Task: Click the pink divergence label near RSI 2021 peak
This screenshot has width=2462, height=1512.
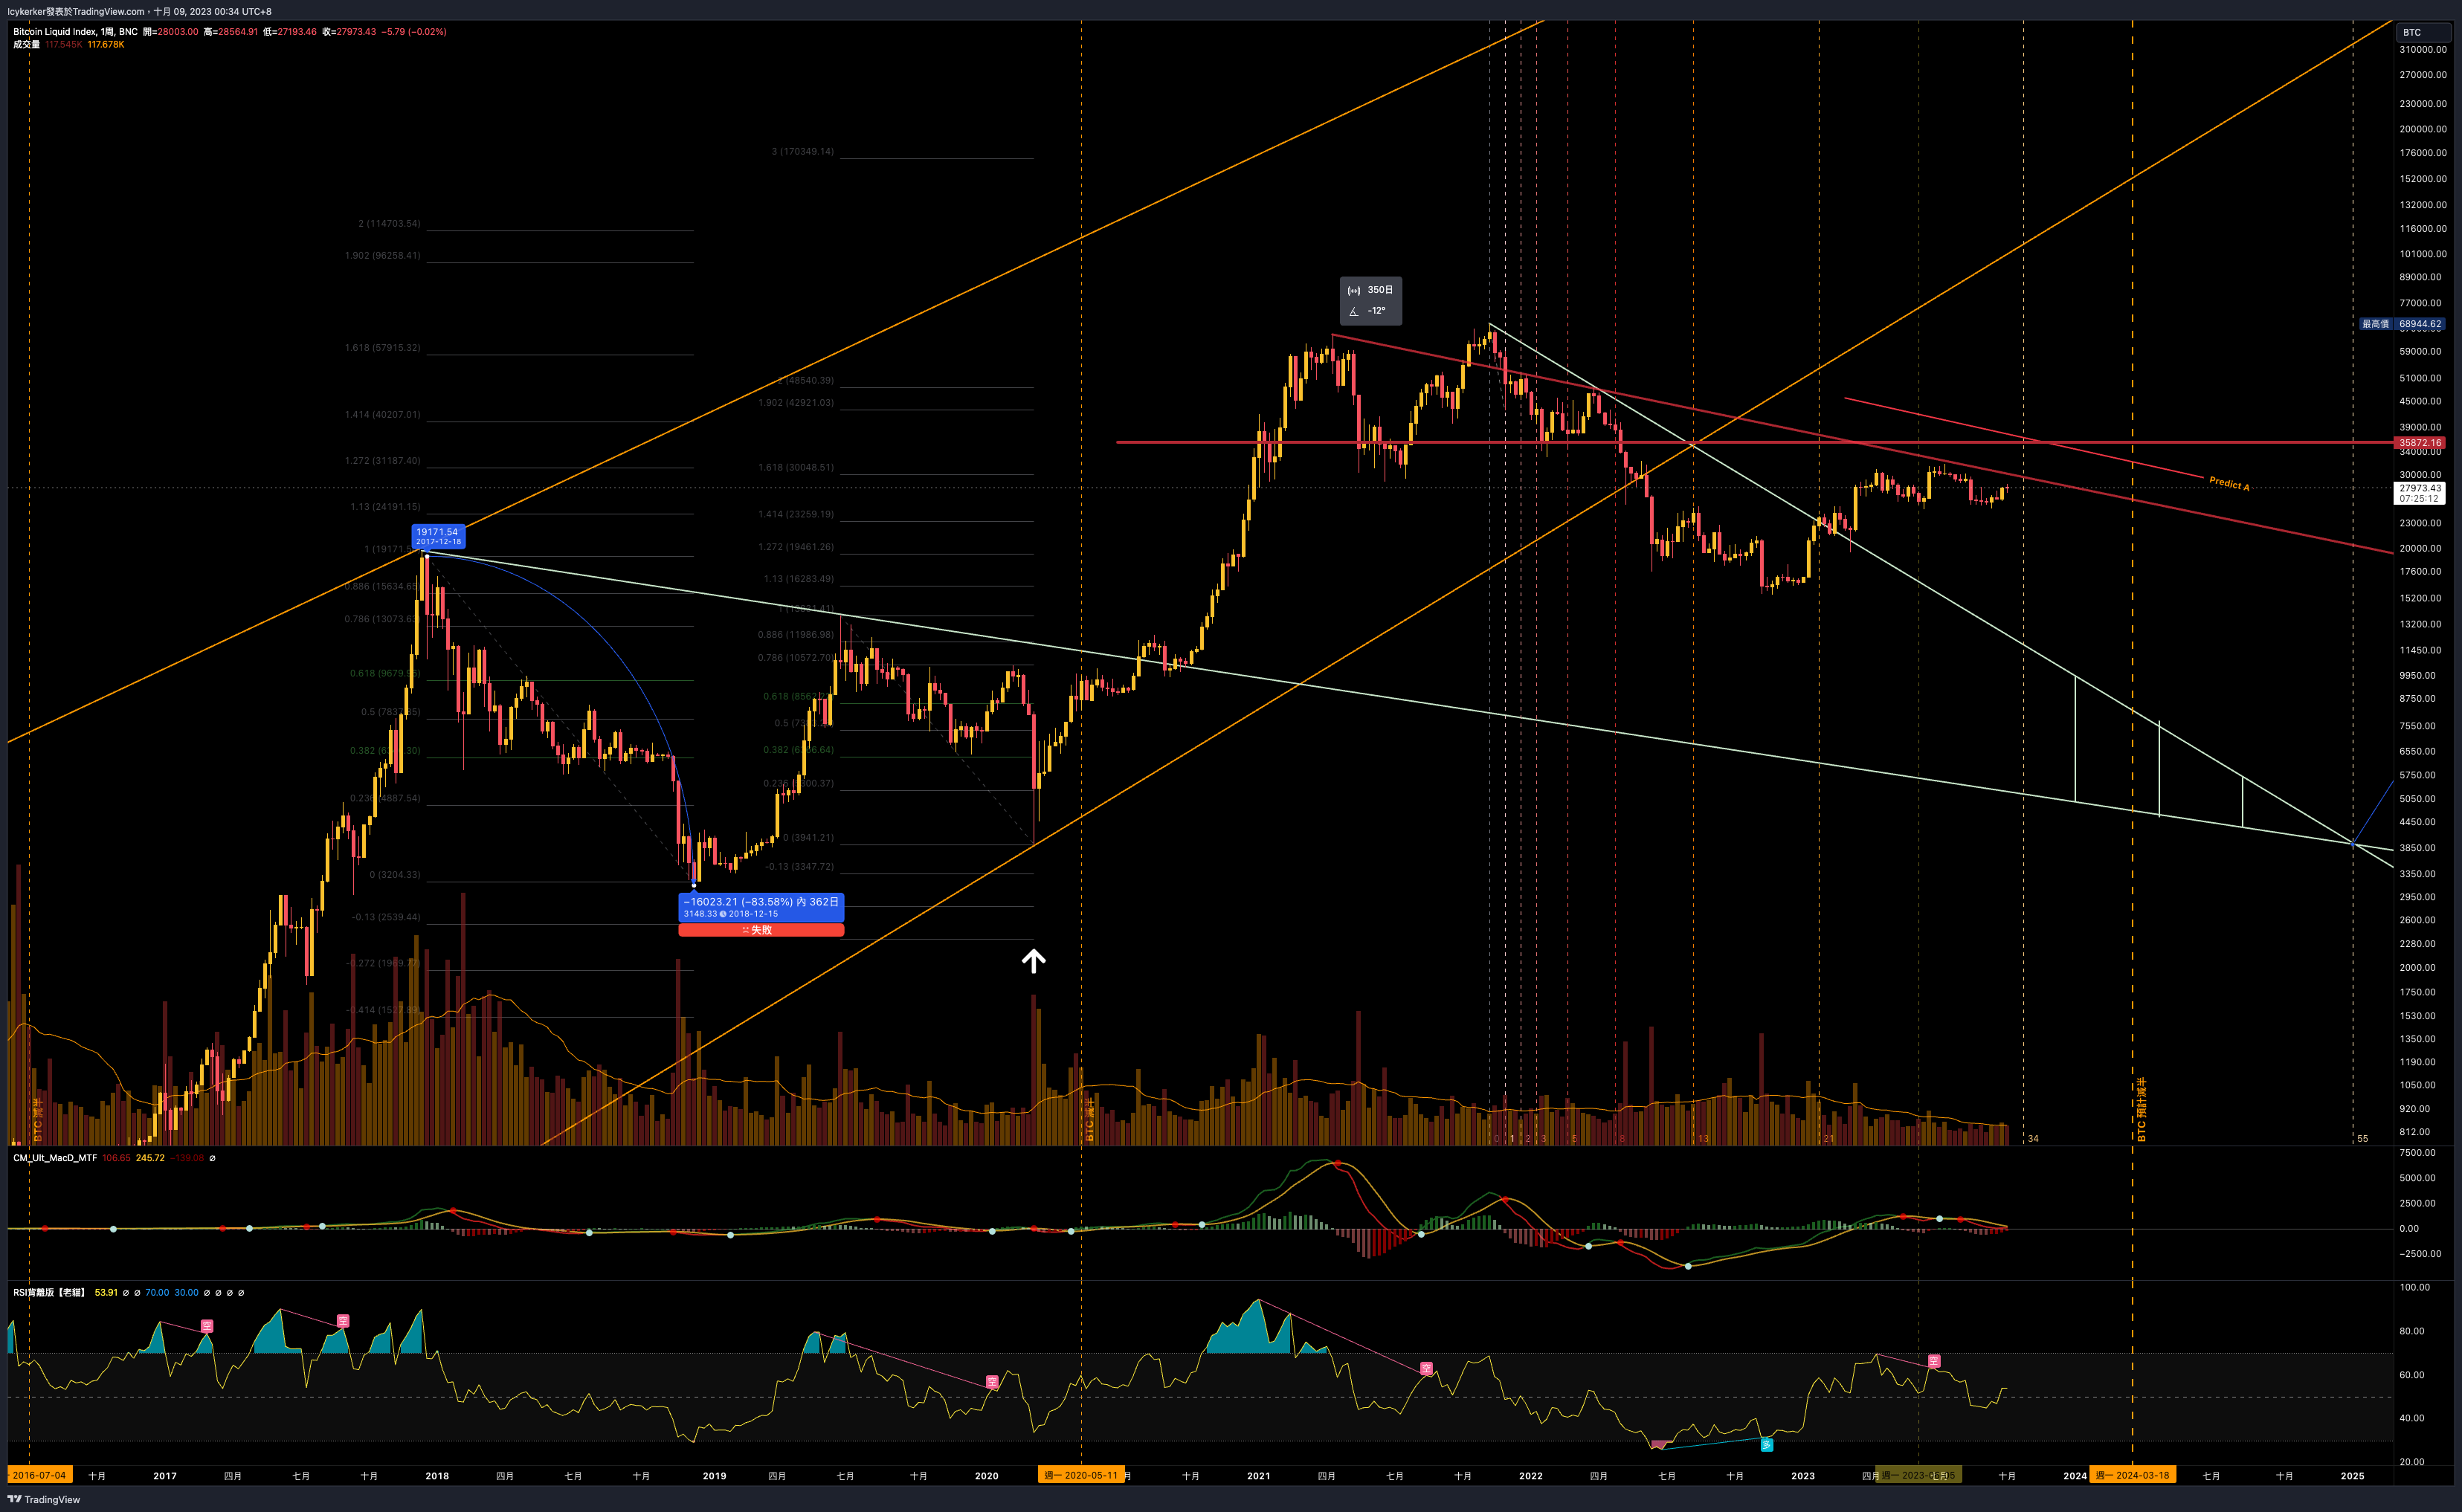Action: [x=1426, y=1368]
